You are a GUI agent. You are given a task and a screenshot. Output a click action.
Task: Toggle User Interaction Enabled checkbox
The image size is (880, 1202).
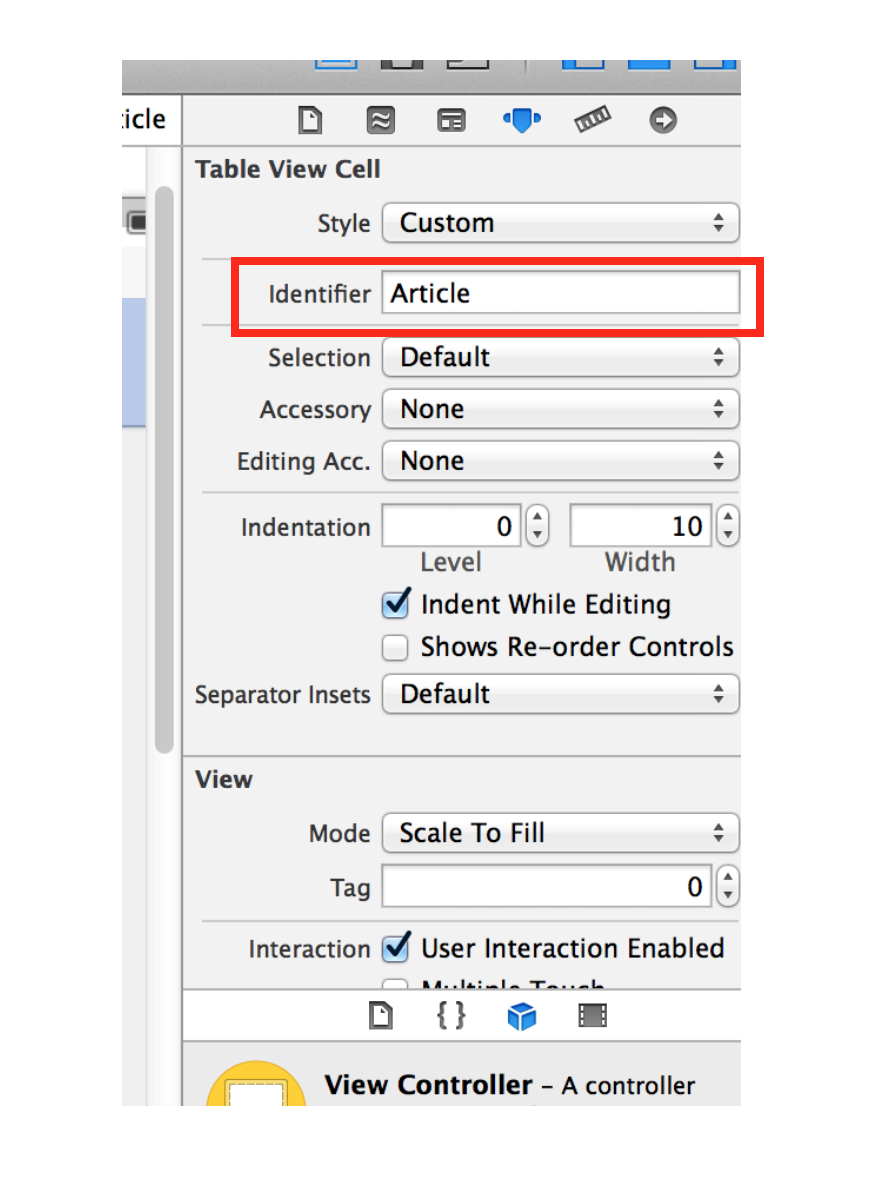coord(396,947)
